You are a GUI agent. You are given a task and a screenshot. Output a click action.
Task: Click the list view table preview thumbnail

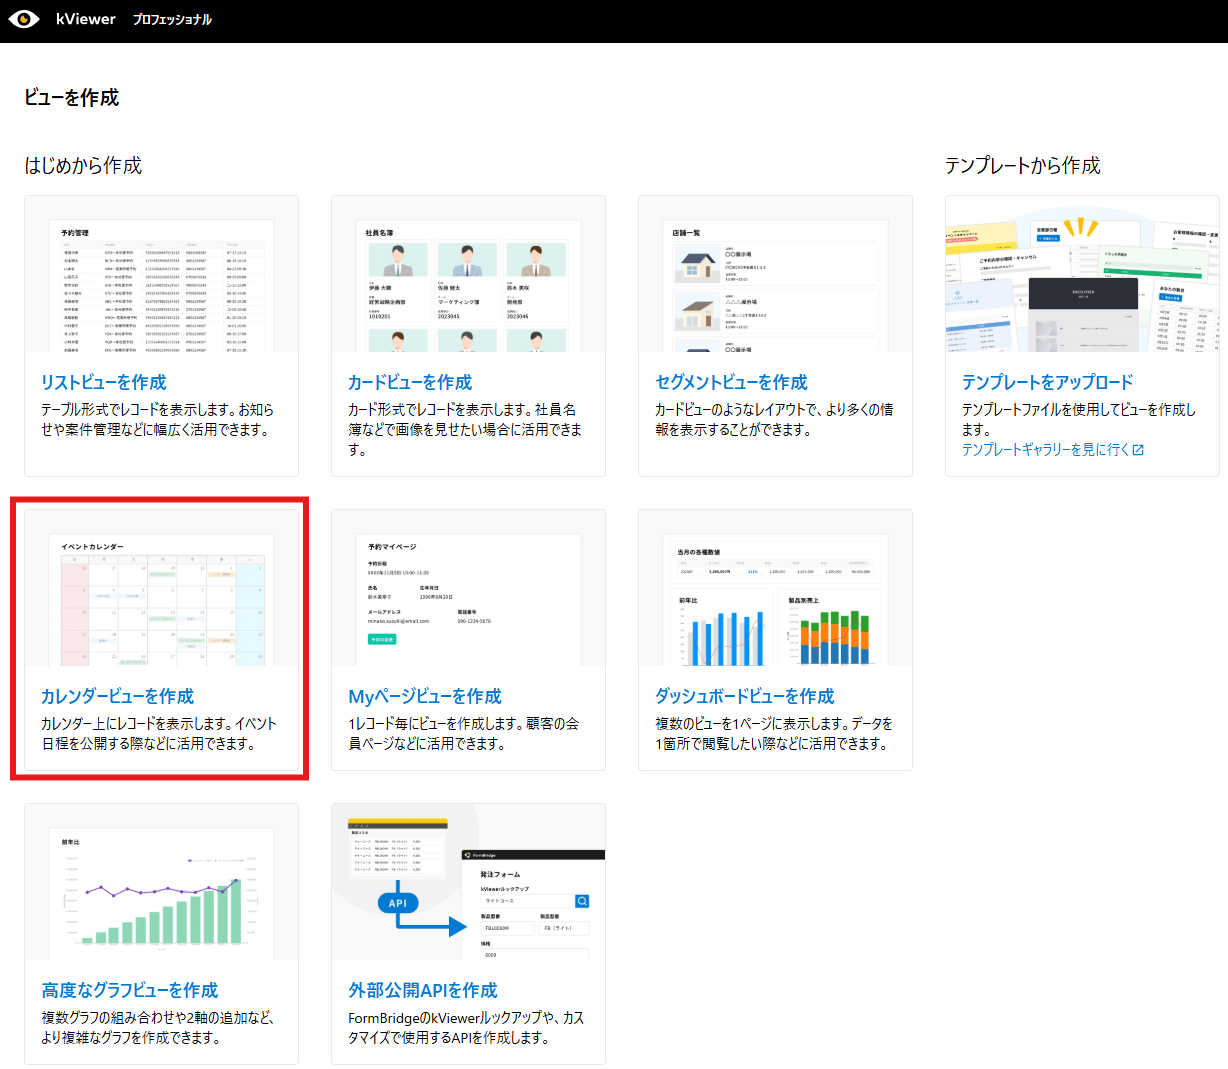coord(161,284)
